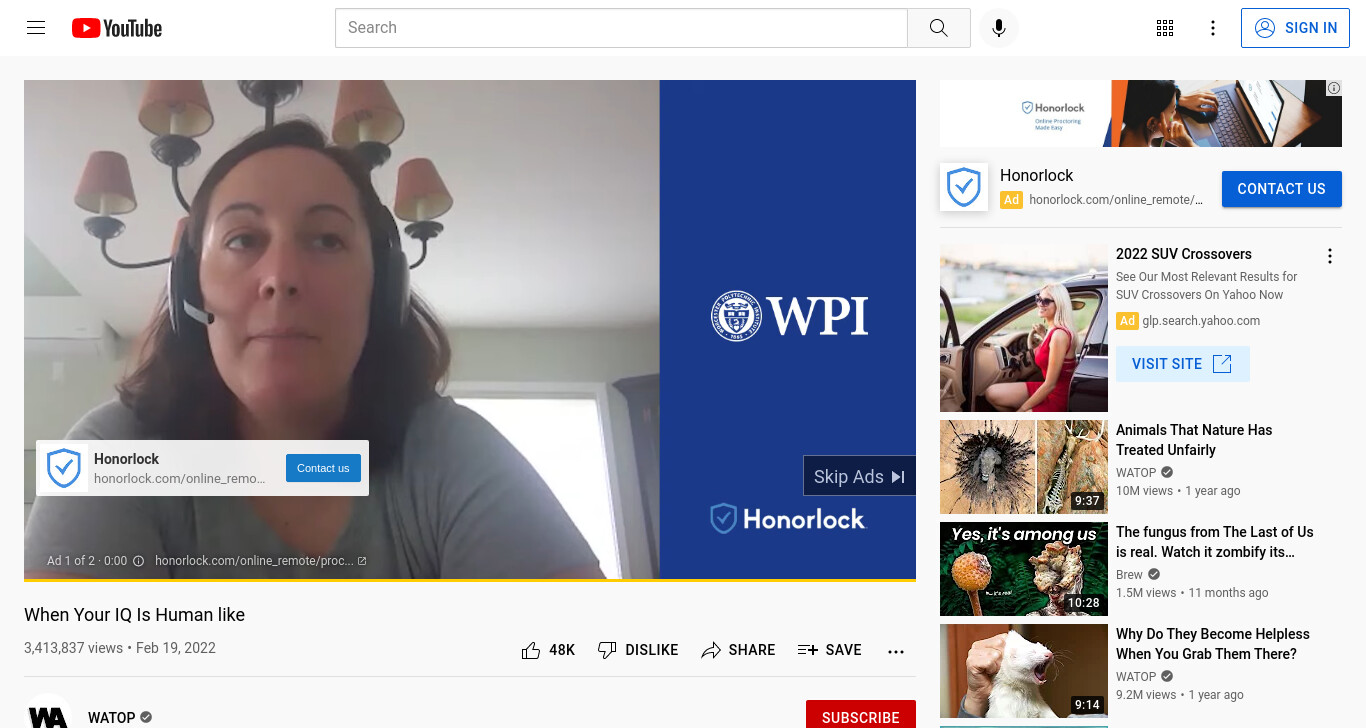Click Why Do They Become Helpless title
1366x728 pixels.
(x=1213, y=644)
